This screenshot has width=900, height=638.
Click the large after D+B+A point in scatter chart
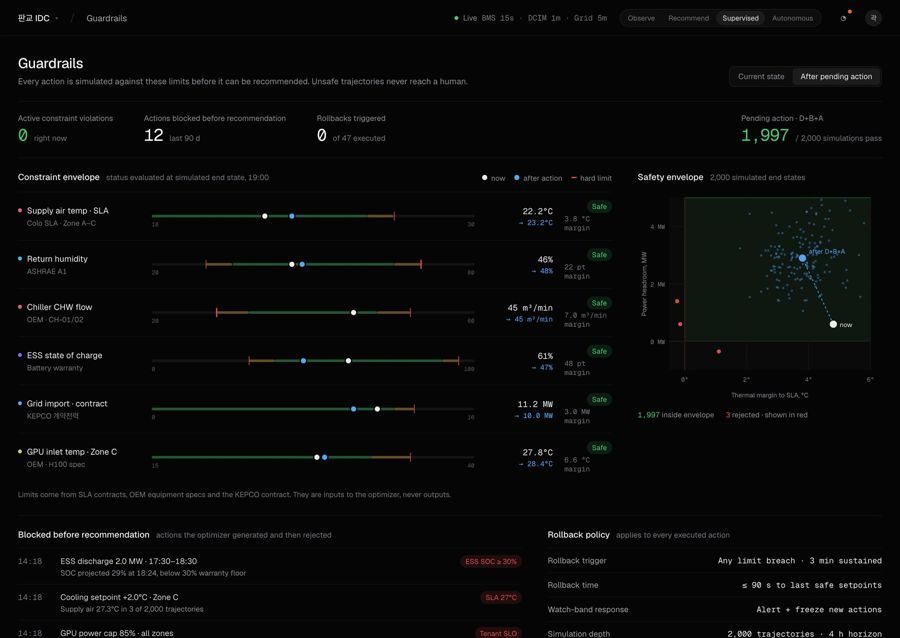(x=802, y=258)
